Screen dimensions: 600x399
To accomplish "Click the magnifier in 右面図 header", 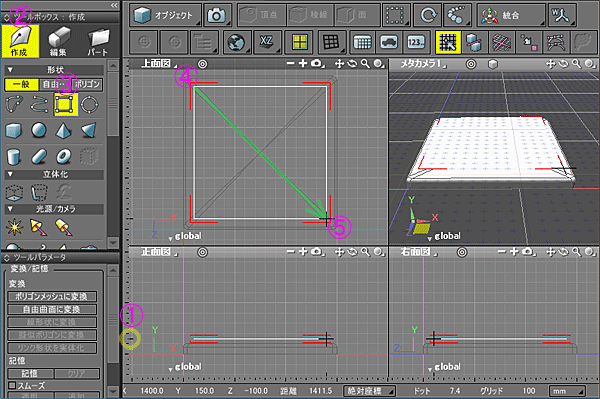I will pyautogui.click(x=577, y=252).
